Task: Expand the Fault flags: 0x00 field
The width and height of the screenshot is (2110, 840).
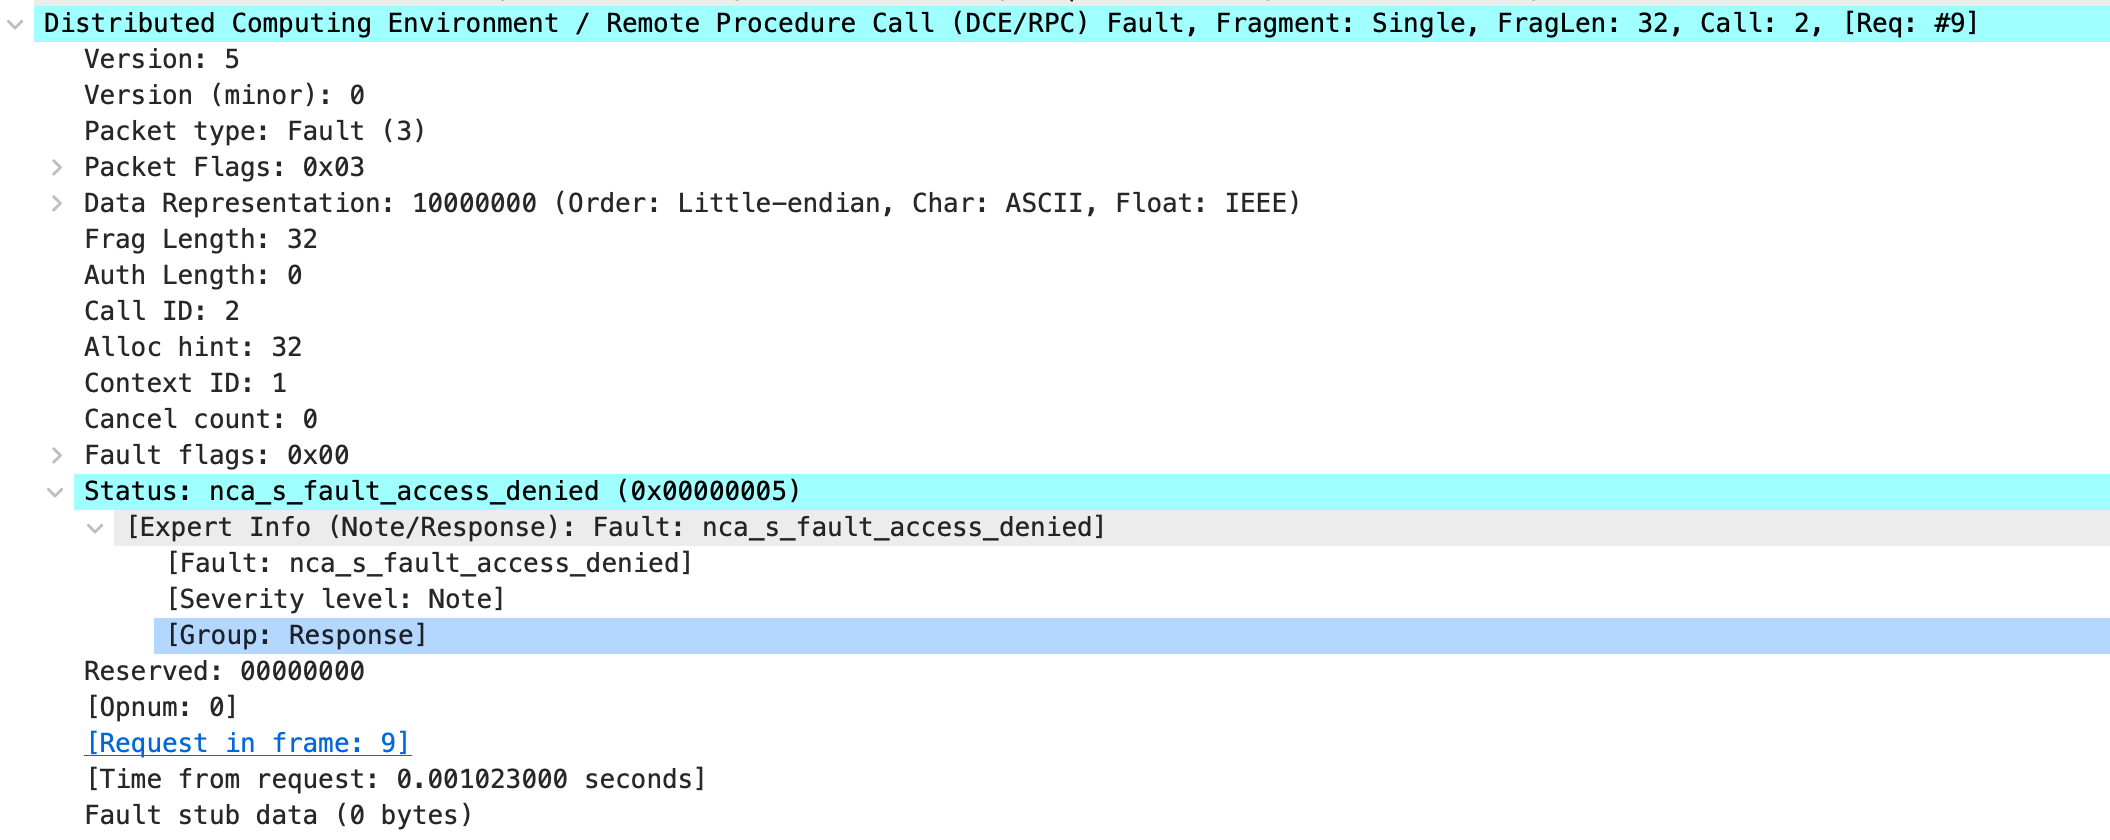Action: pyautogui.click(x=57, y=456)
